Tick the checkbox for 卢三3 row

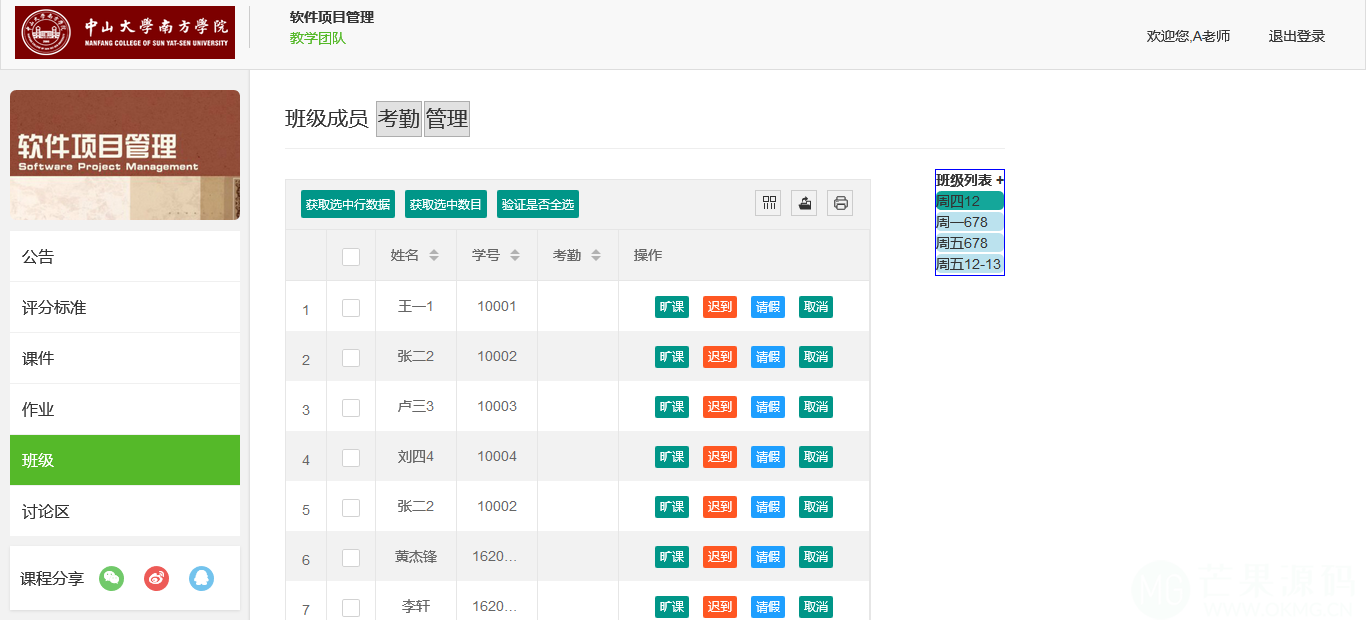351,407
